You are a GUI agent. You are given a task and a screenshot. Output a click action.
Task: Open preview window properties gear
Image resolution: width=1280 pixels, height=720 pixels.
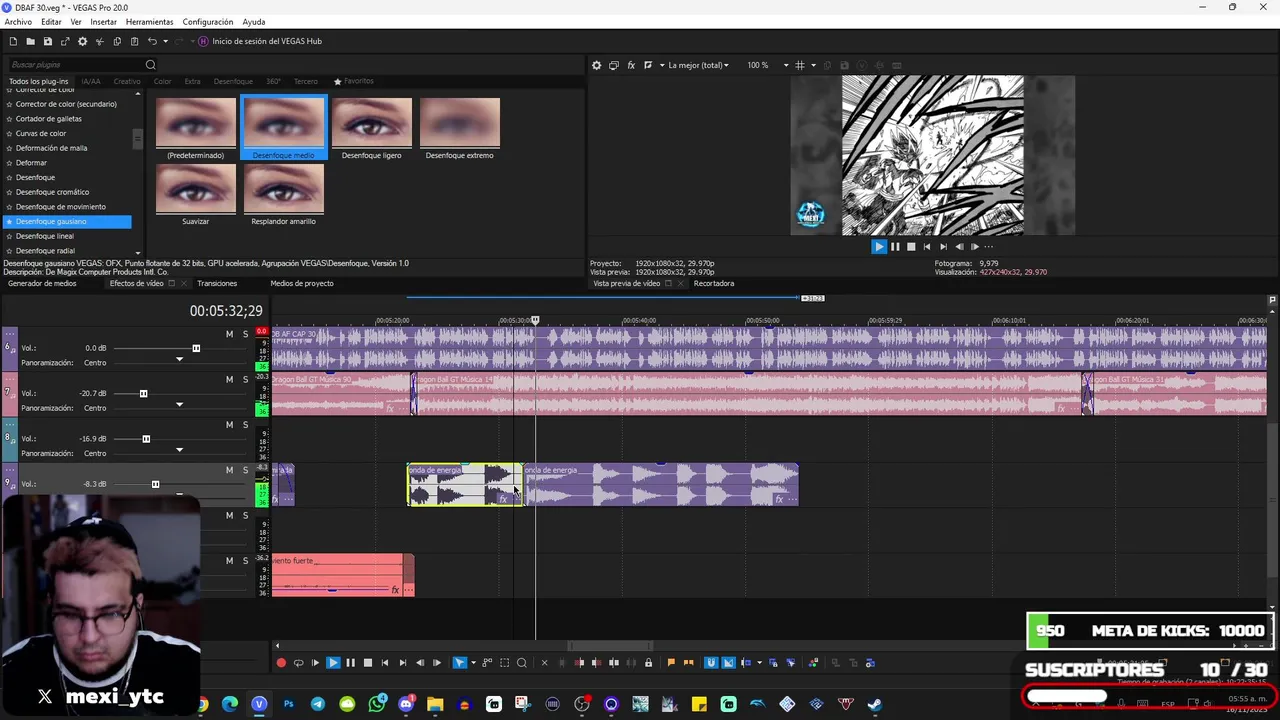[x=597, y=65]
